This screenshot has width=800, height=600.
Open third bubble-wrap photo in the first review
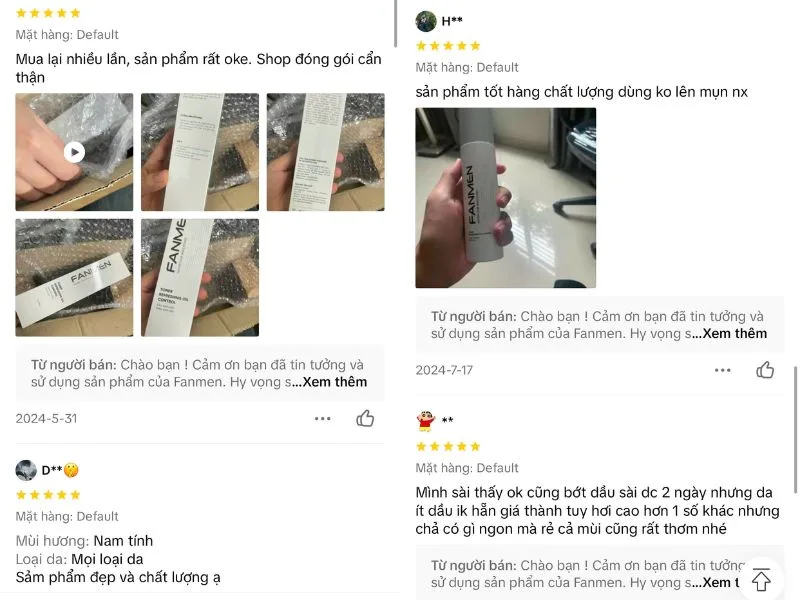pyautogui.click(x=326, y=152)
